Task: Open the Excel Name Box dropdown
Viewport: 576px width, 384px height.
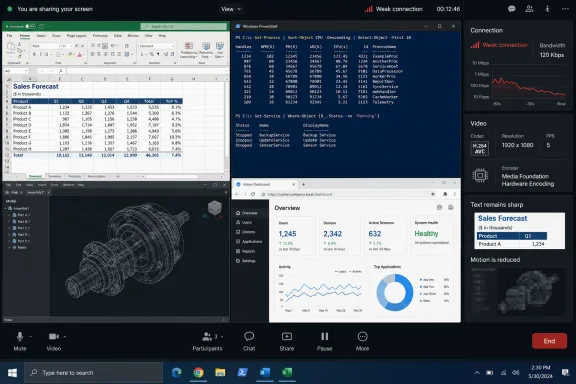Action: [26, 71]
